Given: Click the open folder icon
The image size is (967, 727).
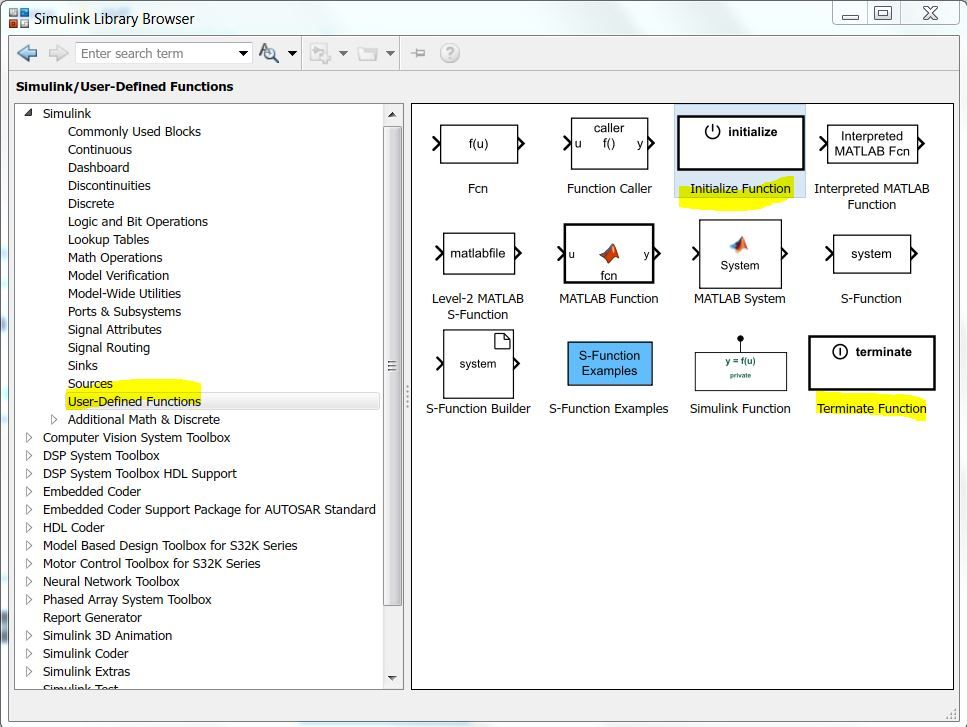Looking at the screenshot, I should coord(368,54).
